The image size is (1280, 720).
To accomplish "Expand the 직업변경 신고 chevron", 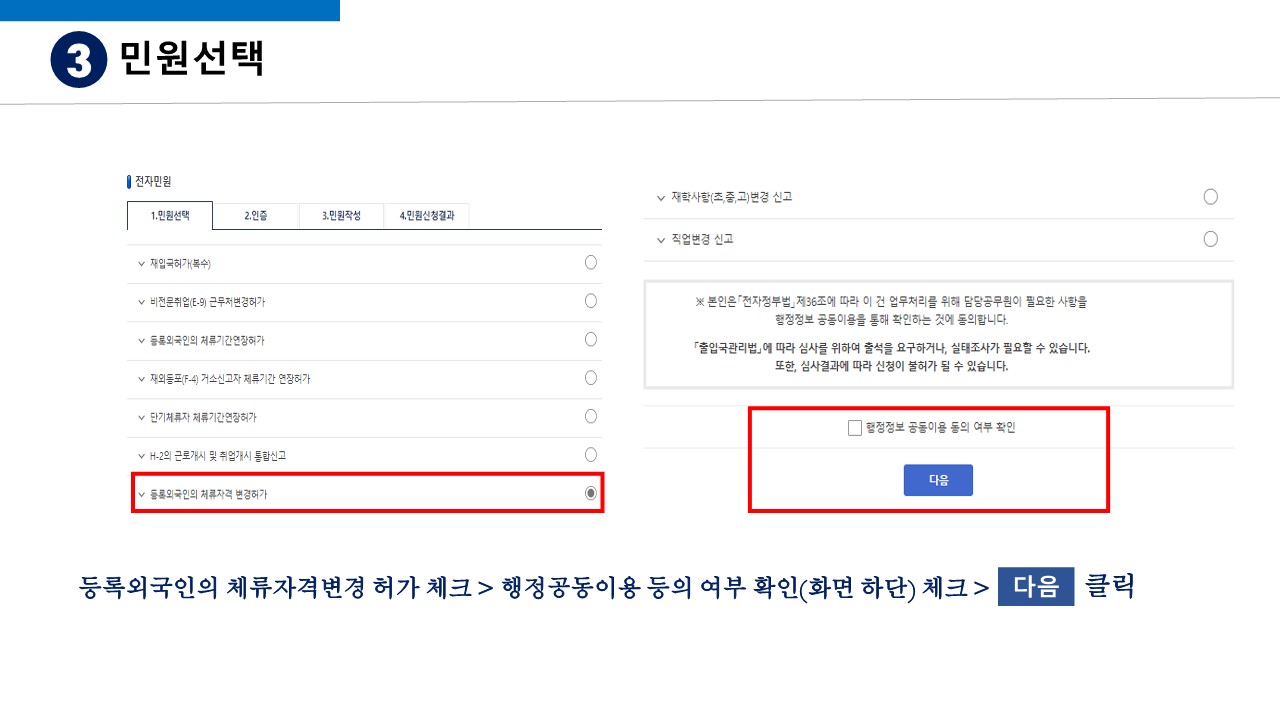I will pos(660,240).
